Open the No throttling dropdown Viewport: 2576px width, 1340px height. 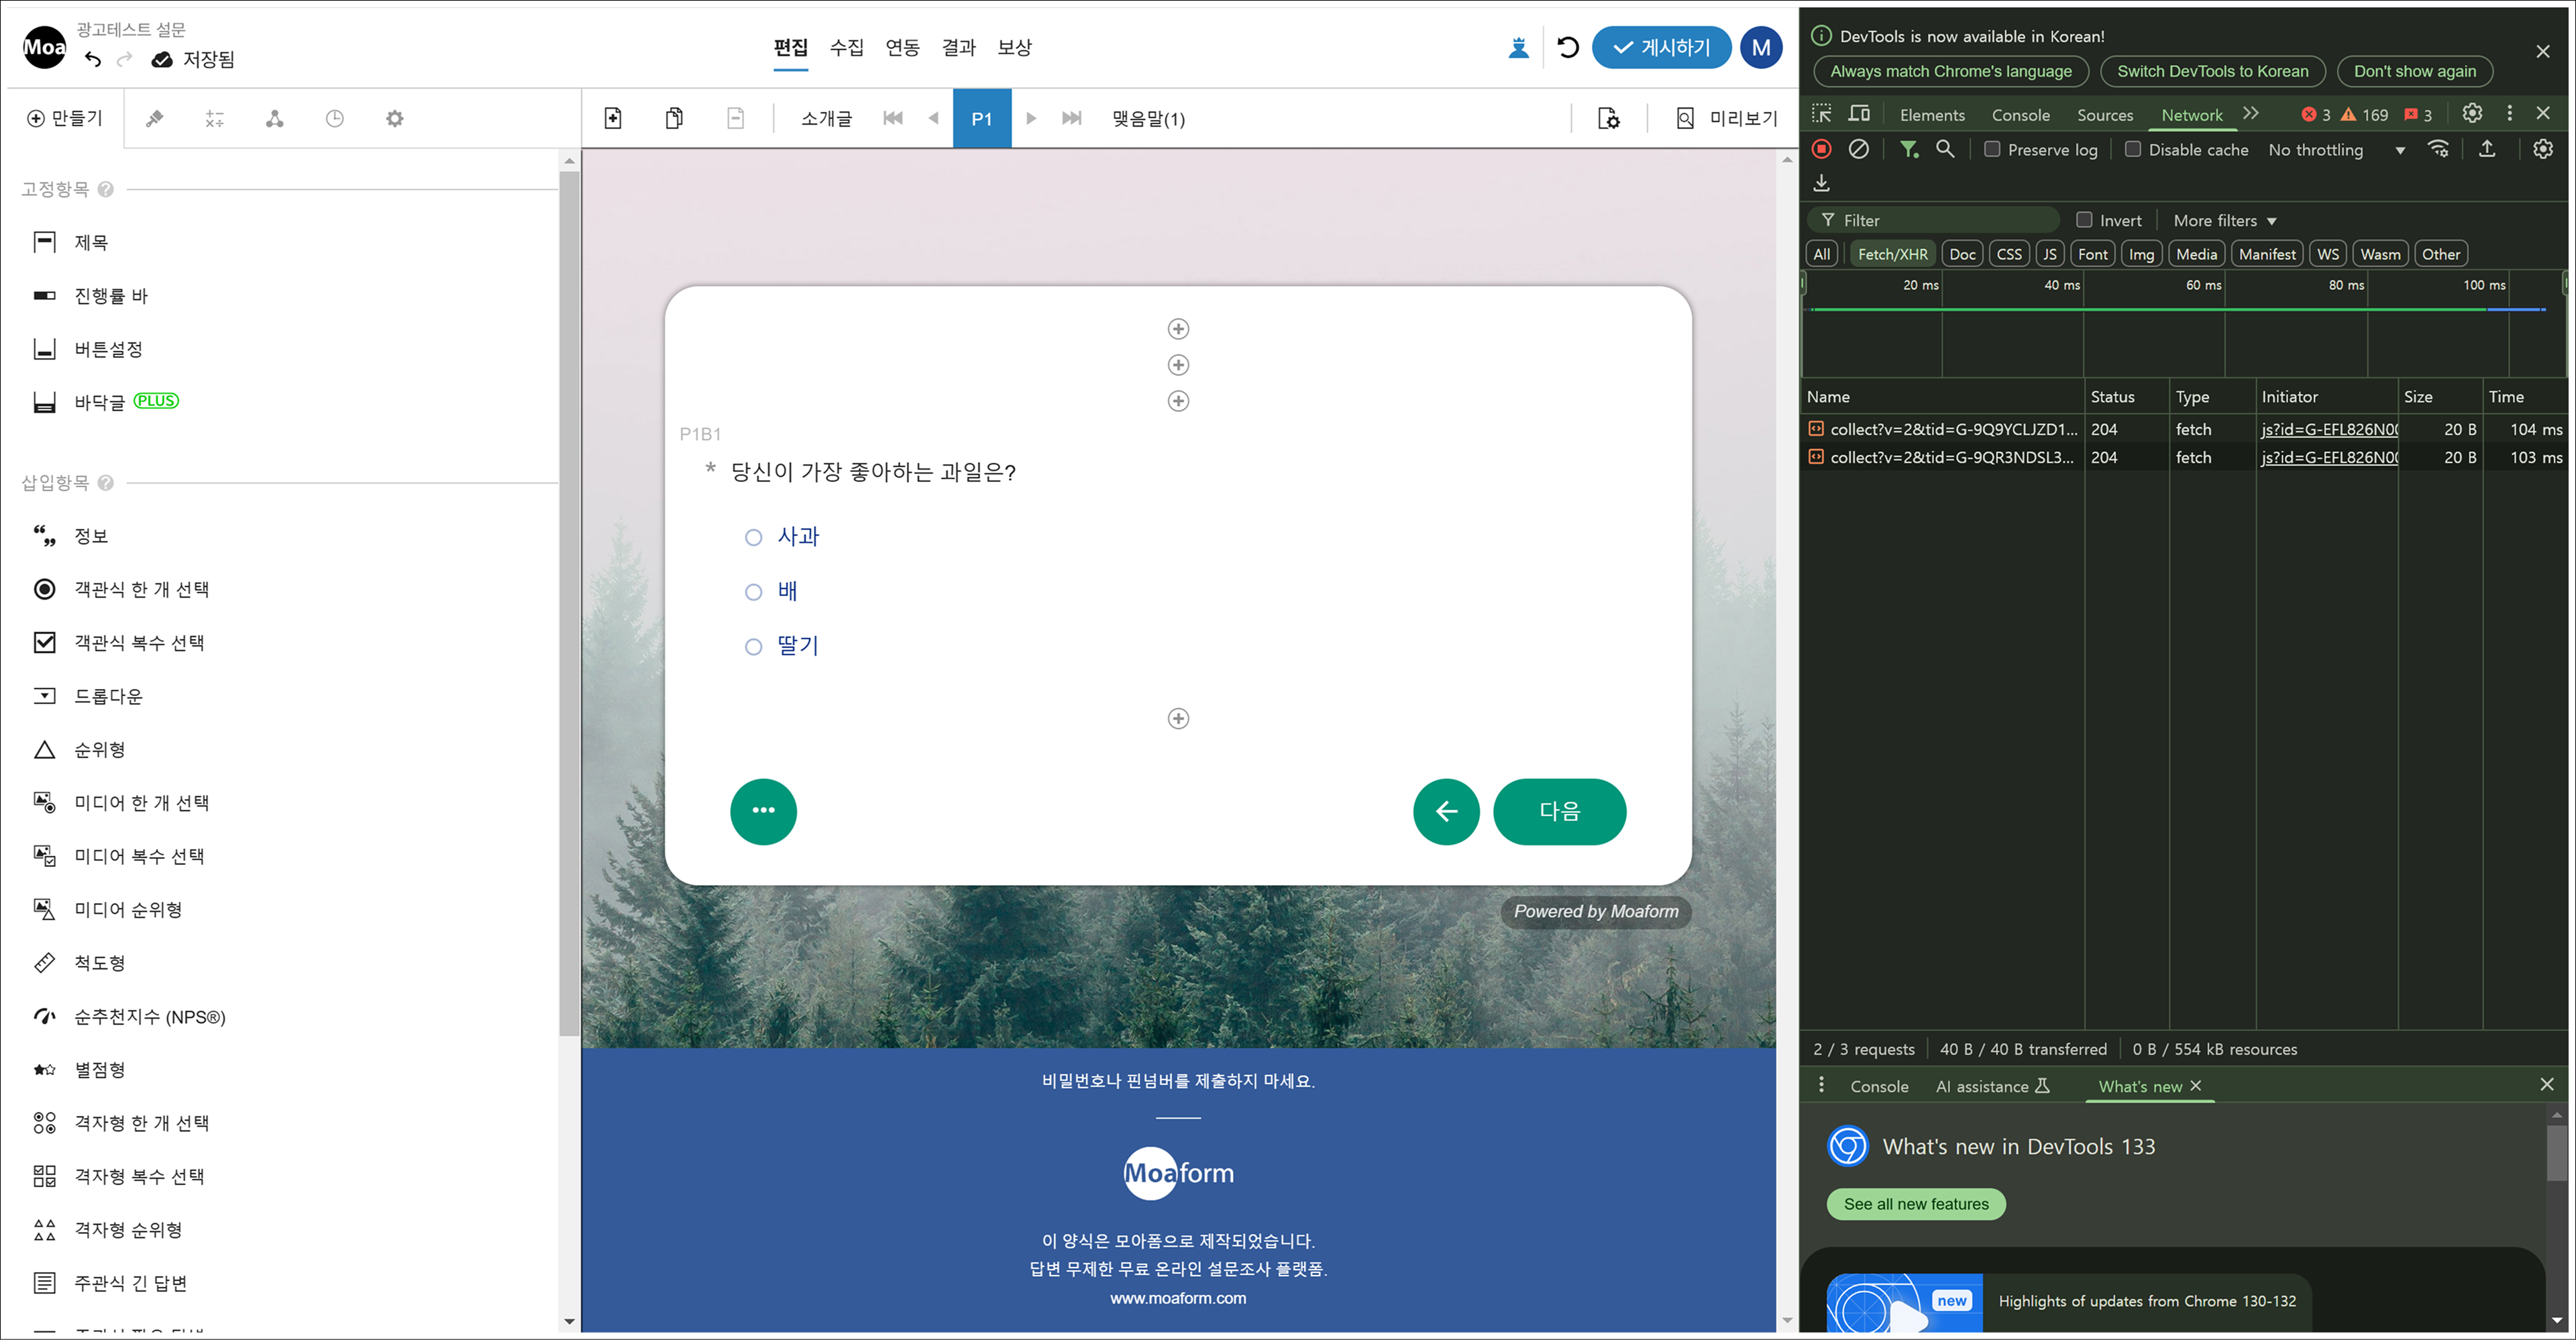[2336, 150]
